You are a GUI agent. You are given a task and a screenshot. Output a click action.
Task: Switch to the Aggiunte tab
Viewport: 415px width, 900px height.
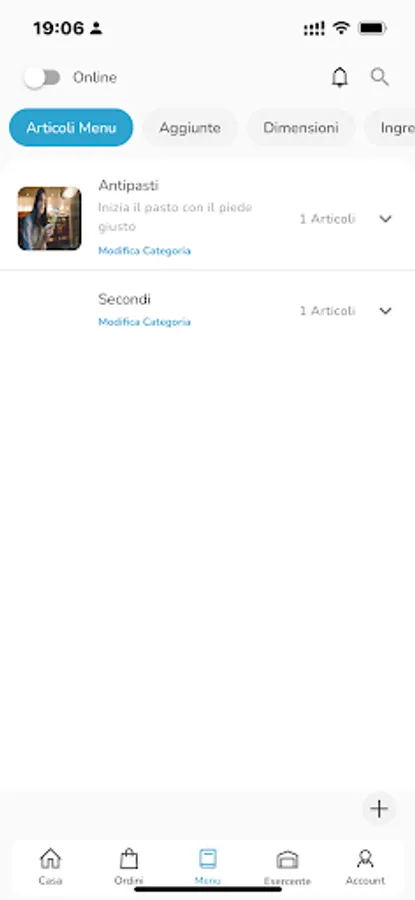point(190,127)
